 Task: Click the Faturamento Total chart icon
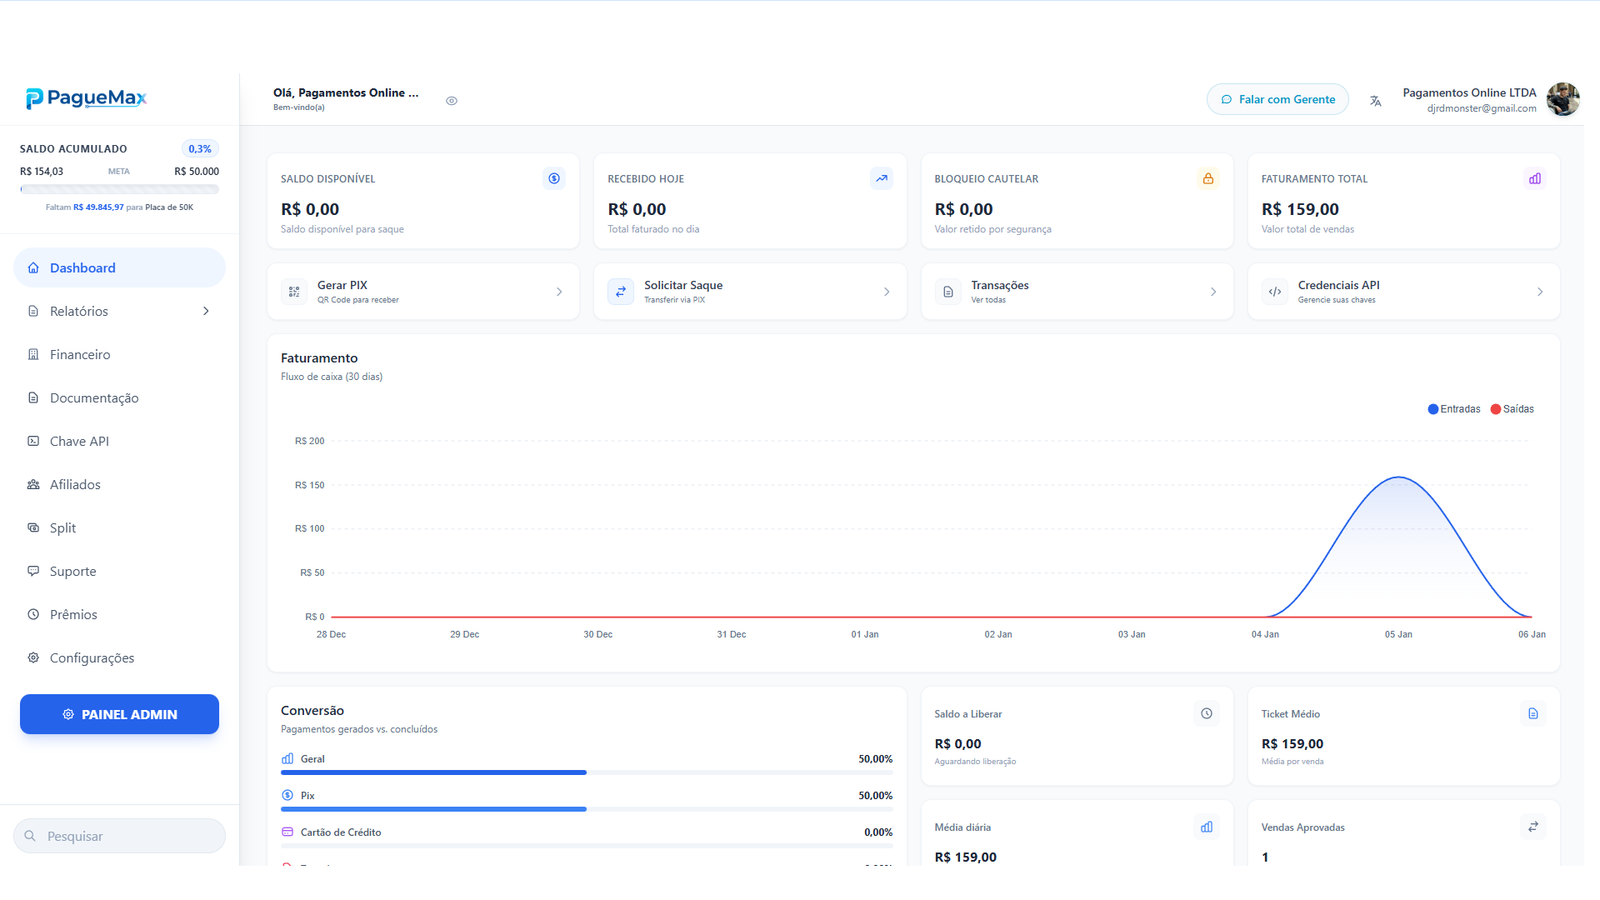point(1535,179)
